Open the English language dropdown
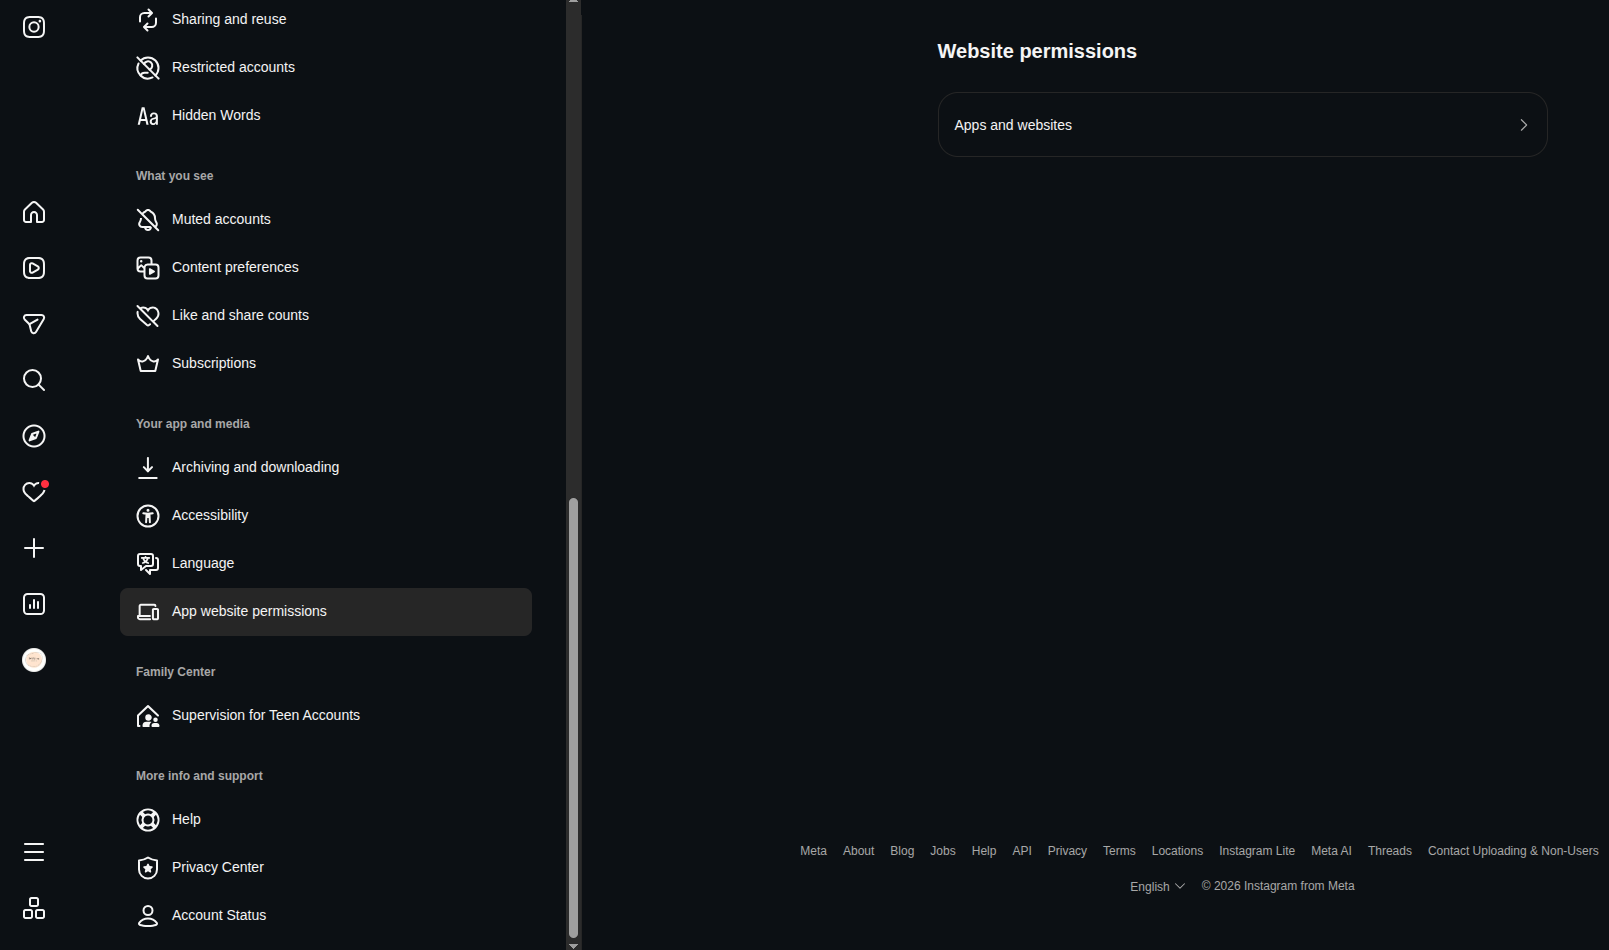 (1157, 886)
